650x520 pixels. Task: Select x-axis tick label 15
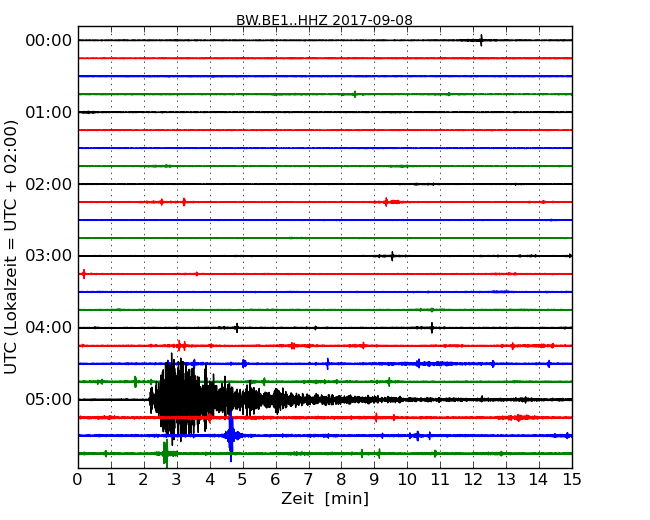coord(572,479)
